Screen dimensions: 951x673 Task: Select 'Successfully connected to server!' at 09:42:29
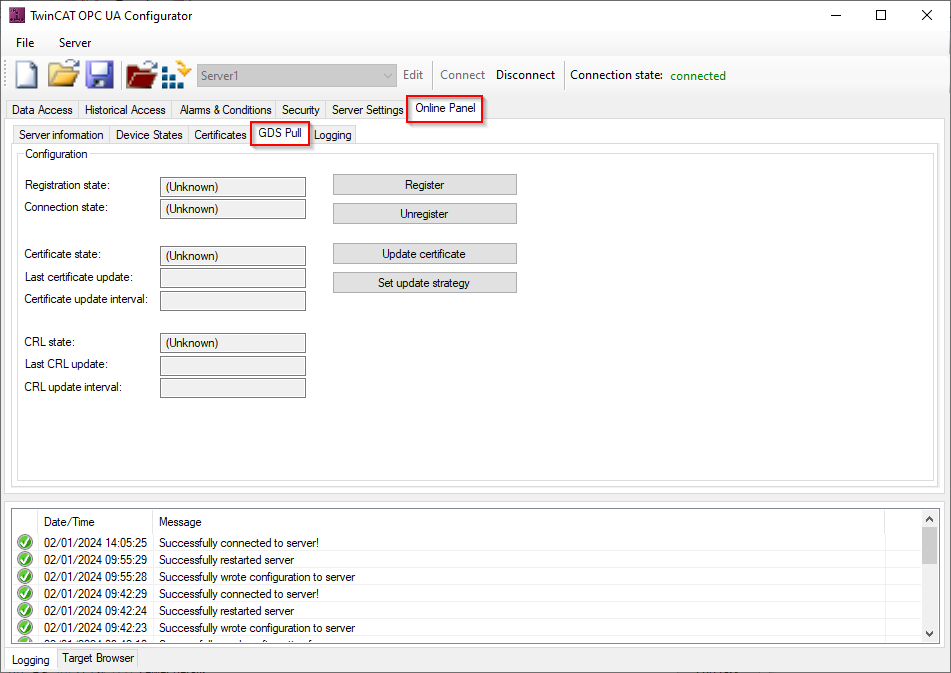pyautogui.click(x=467, y=594)
